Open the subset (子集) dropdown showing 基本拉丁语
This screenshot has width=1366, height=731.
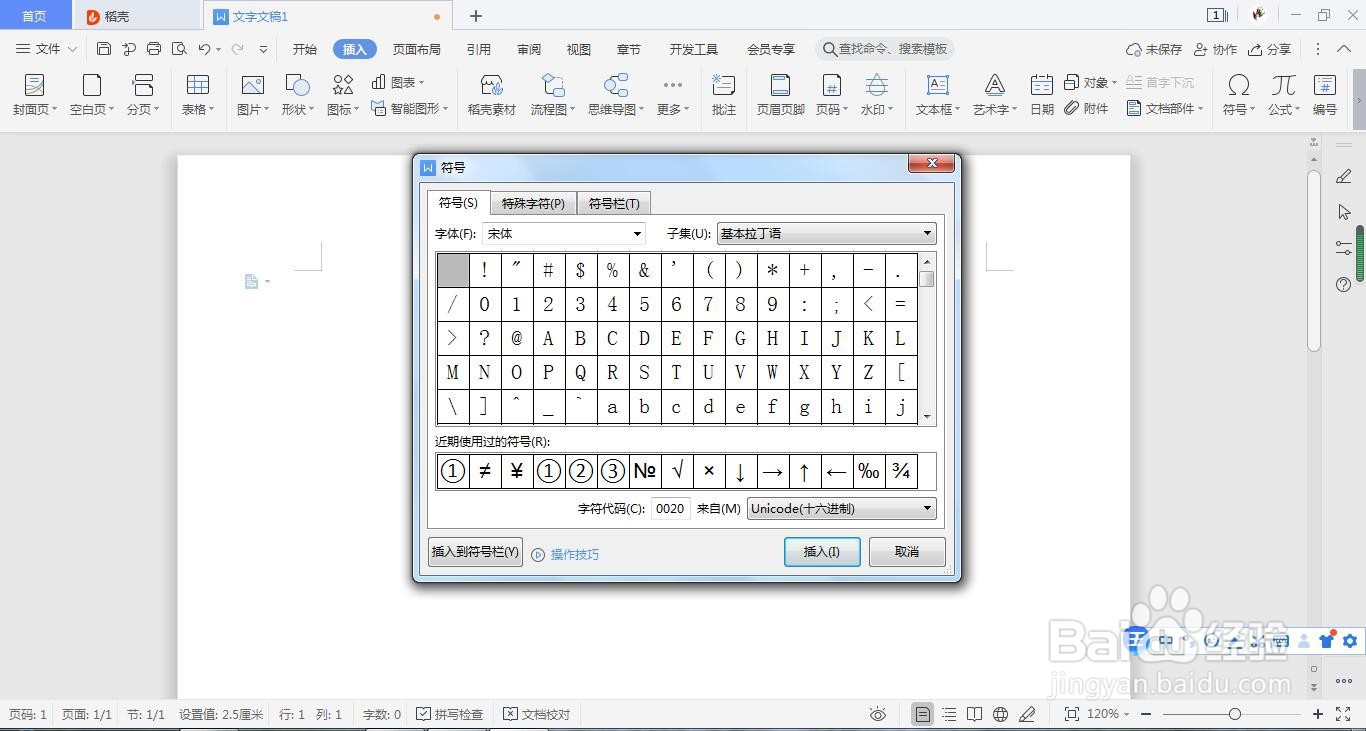click(x=925, y=233)
